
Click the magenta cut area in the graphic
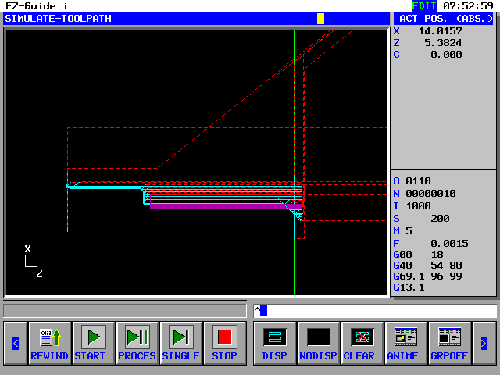pos(226,207)
